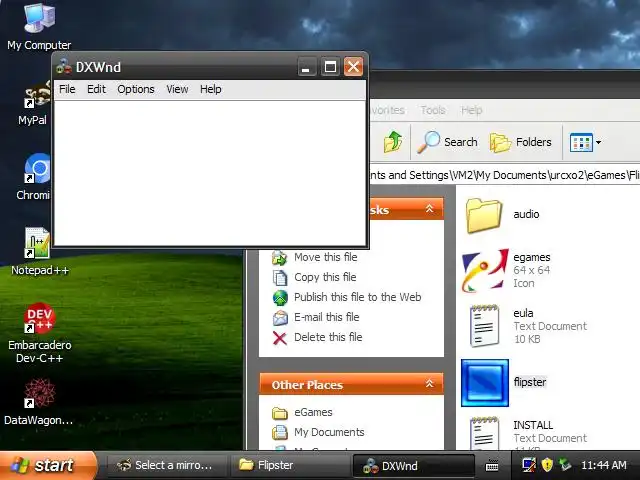Open Explorer Help menu
Screen dimensions: 640x480
471,110
